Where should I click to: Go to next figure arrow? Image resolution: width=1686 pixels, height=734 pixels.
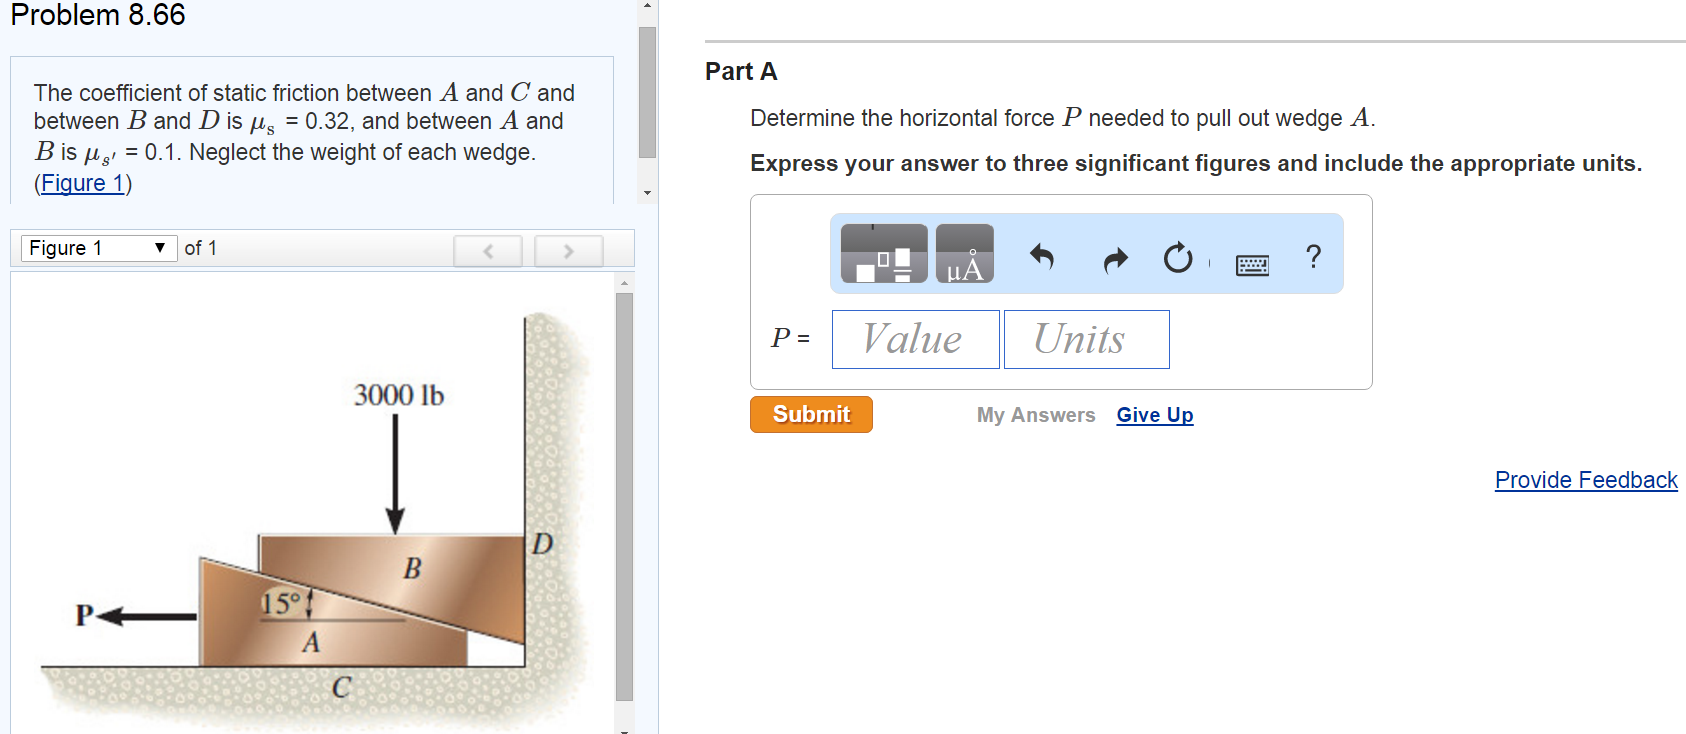tap(568, 251)
